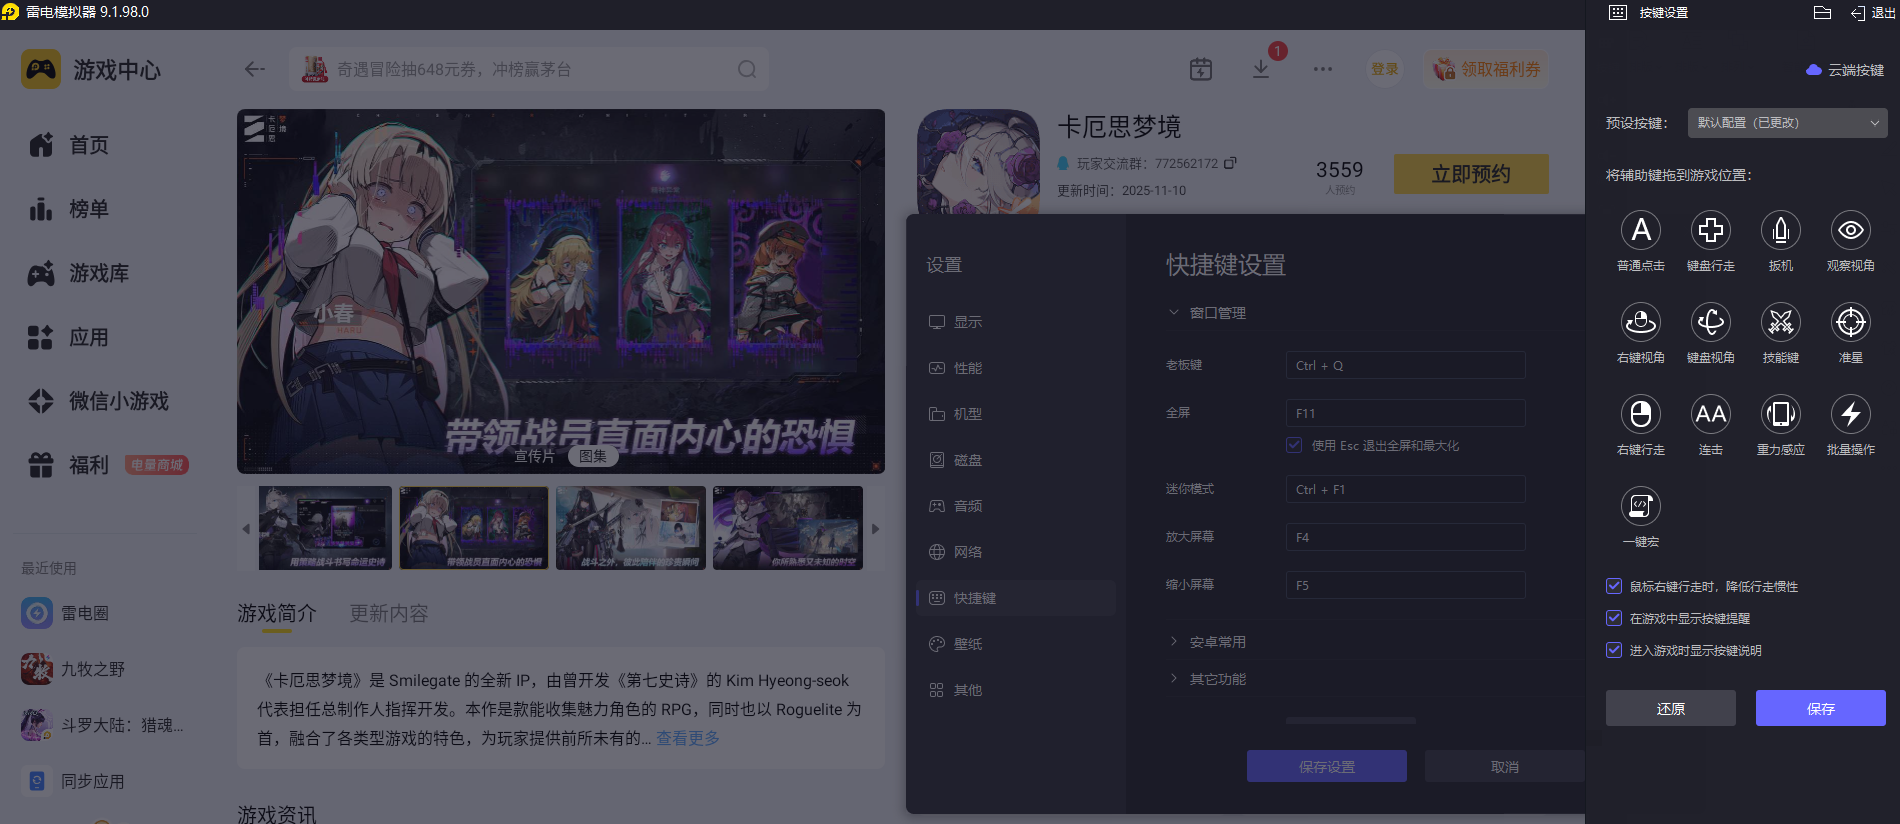Select the 普通点击 tap key tool

pos(1641,230)
